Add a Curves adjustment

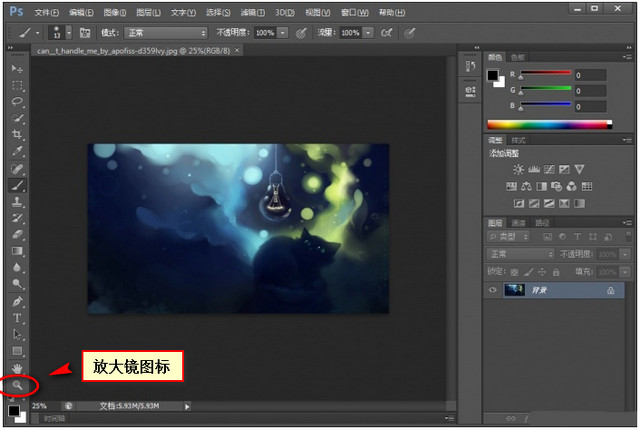pyautogui.click(x=549, y=169)
